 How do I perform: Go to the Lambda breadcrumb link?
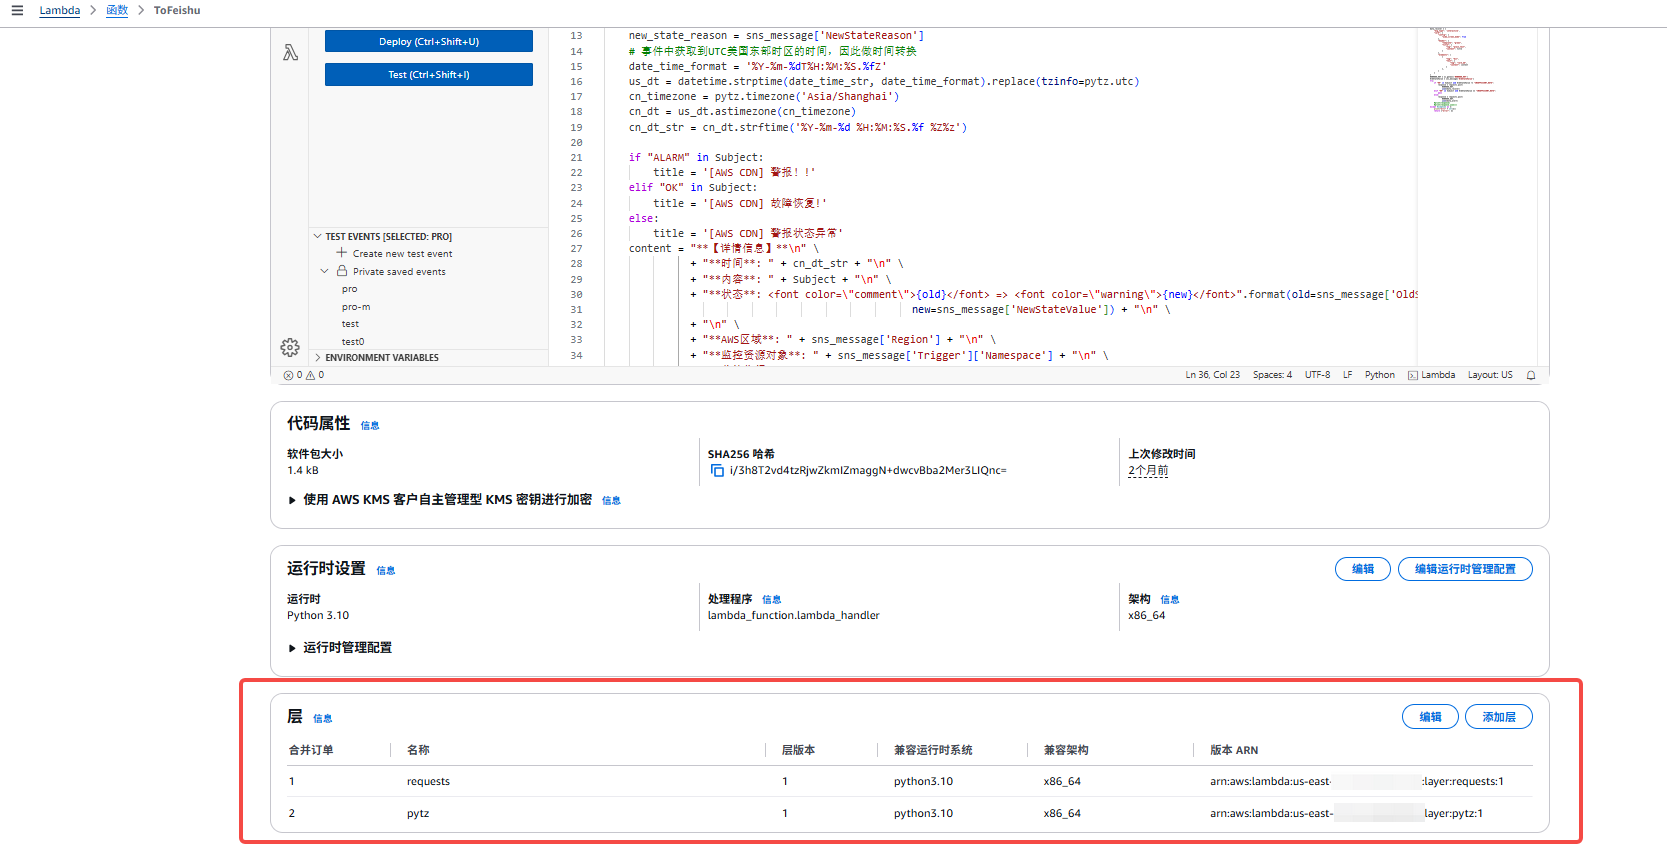tap(60, 10)
